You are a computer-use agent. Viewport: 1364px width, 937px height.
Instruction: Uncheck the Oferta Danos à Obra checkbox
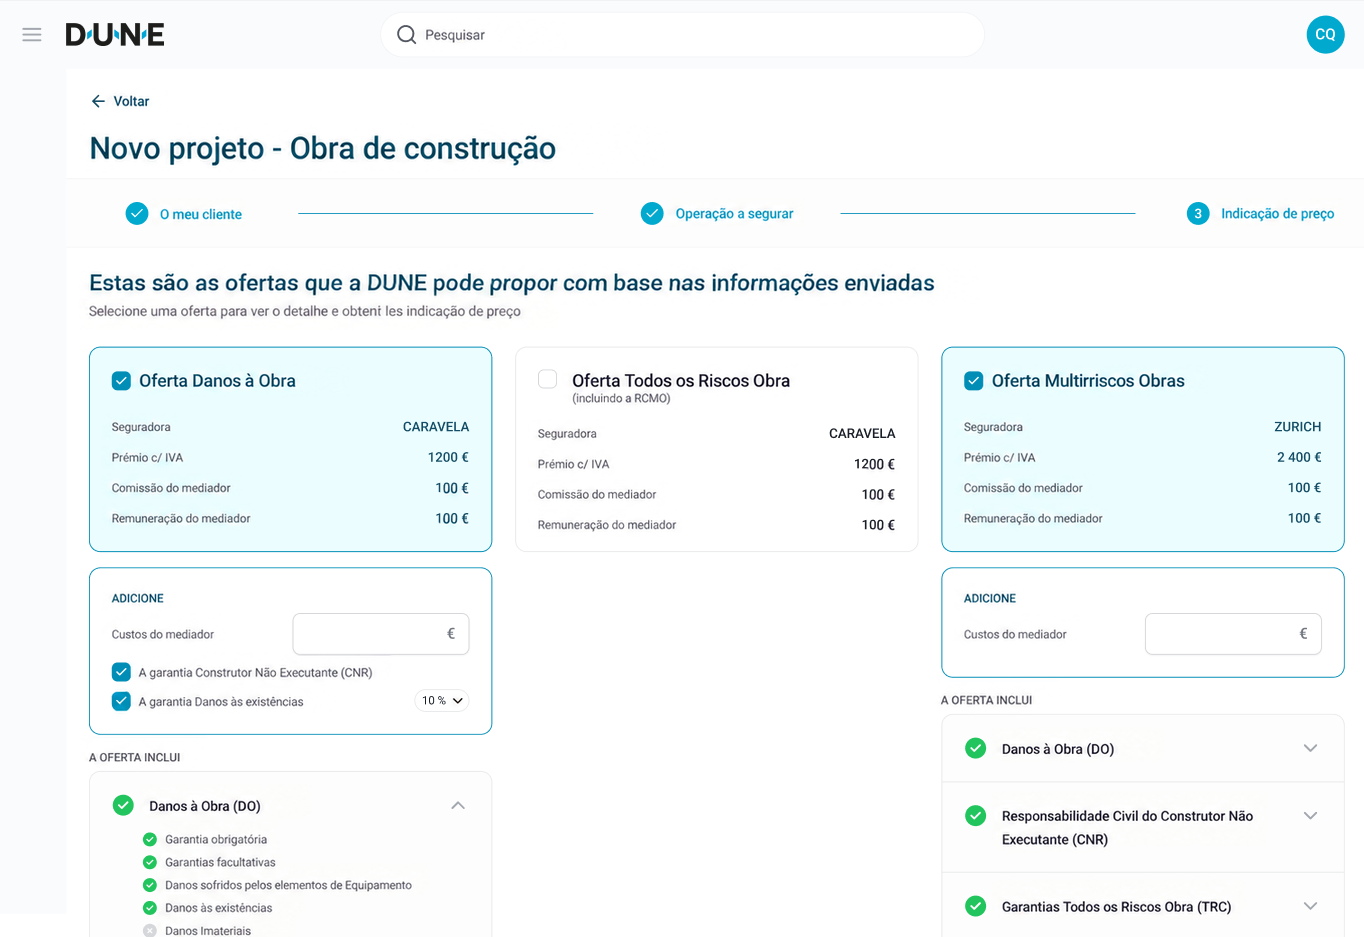coord(121,381)
